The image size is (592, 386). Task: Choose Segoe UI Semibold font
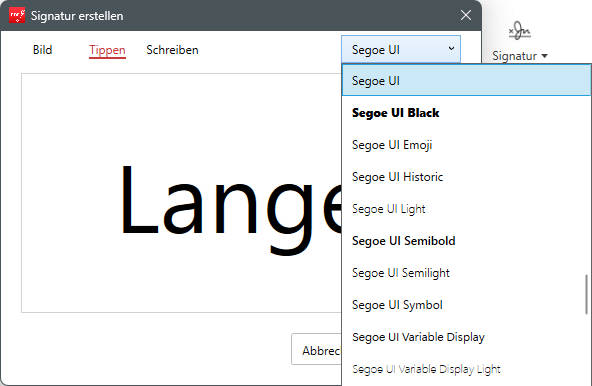pos(466,241)
